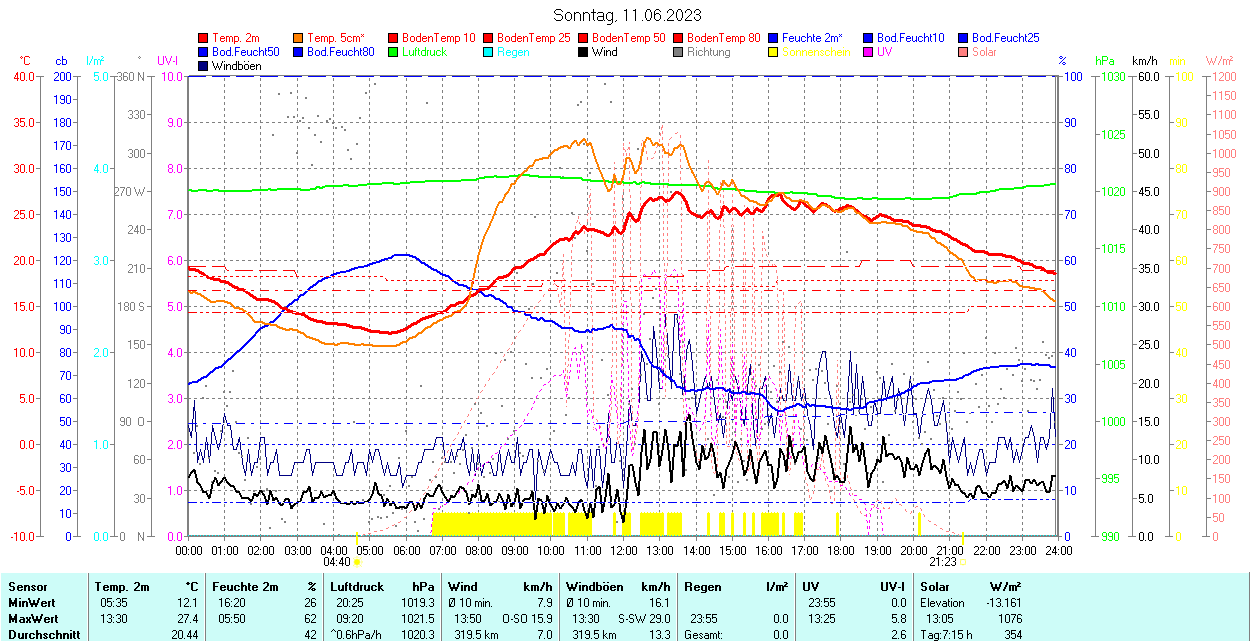Click the red Temp. 2m legend swatch
The image size is (1250, 641).
coord(204,38)
